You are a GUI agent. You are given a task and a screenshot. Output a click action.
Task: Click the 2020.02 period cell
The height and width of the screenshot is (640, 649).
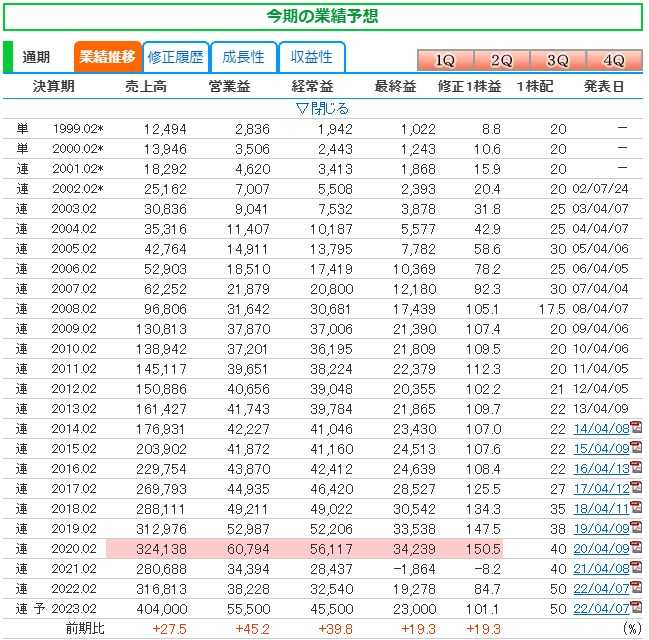74,549
